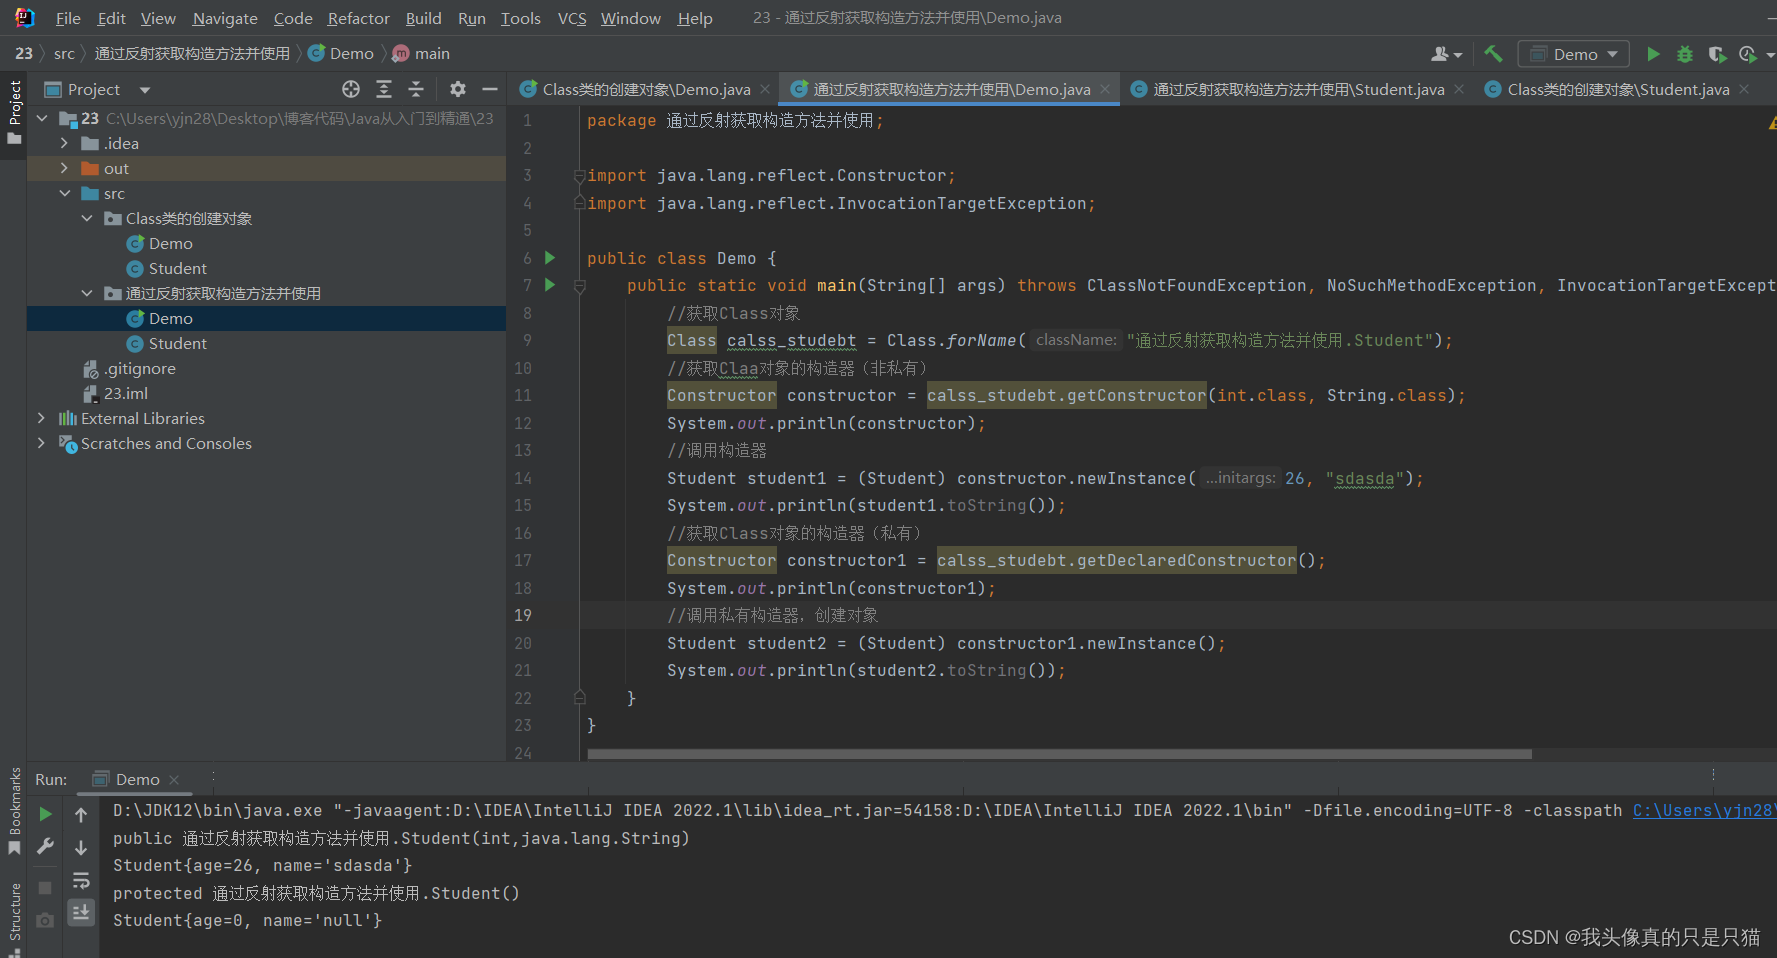Viewport: 1777px width, 958px height.
Task: Fold main method at line 7 gutter
Action: (x=579, y=286)
